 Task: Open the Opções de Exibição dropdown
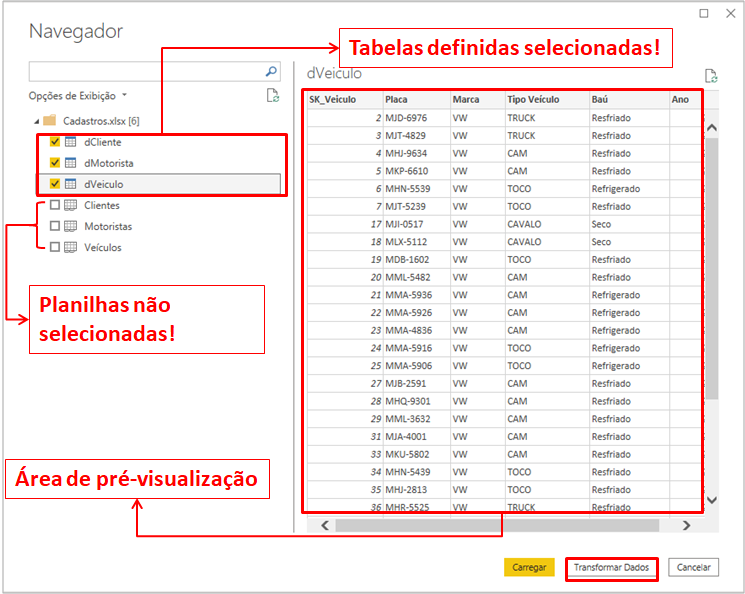tap(78, 96)
